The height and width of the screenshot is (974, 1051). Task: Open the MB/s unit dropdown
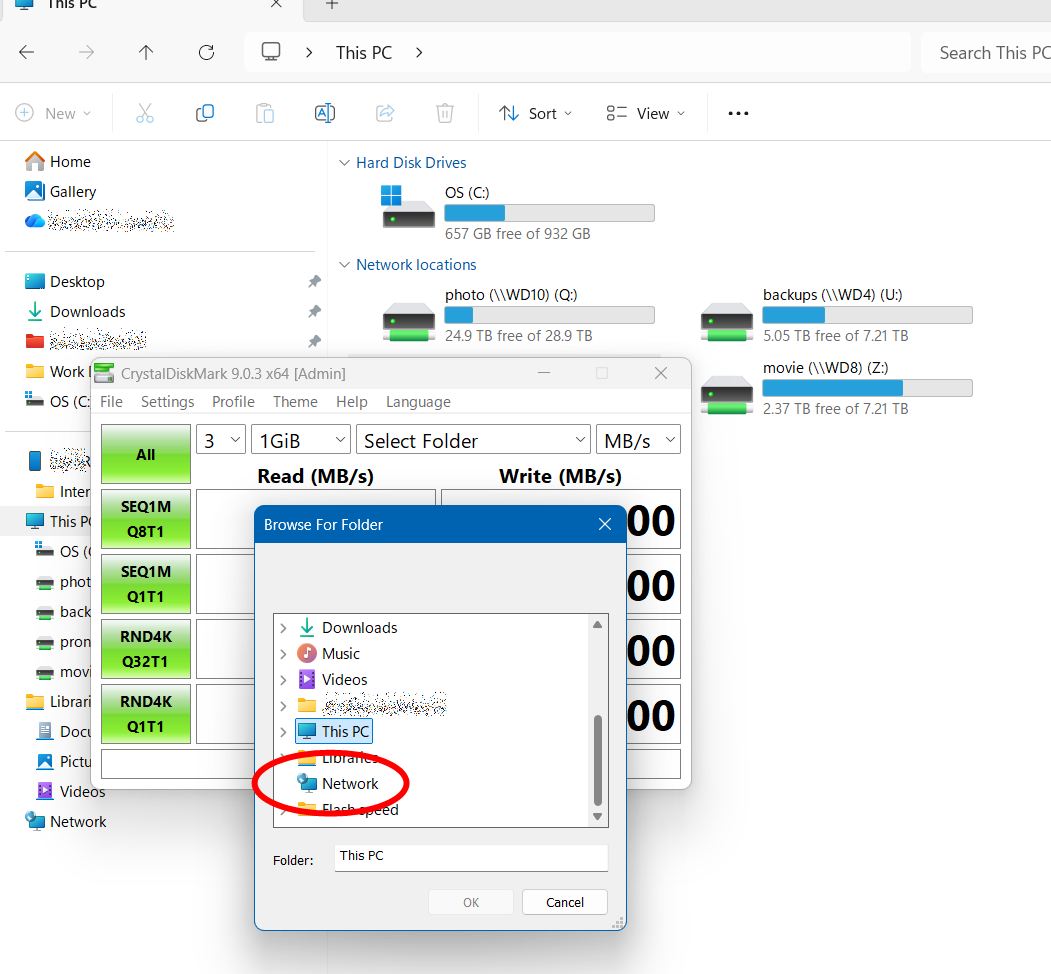(x=638, y=440)
